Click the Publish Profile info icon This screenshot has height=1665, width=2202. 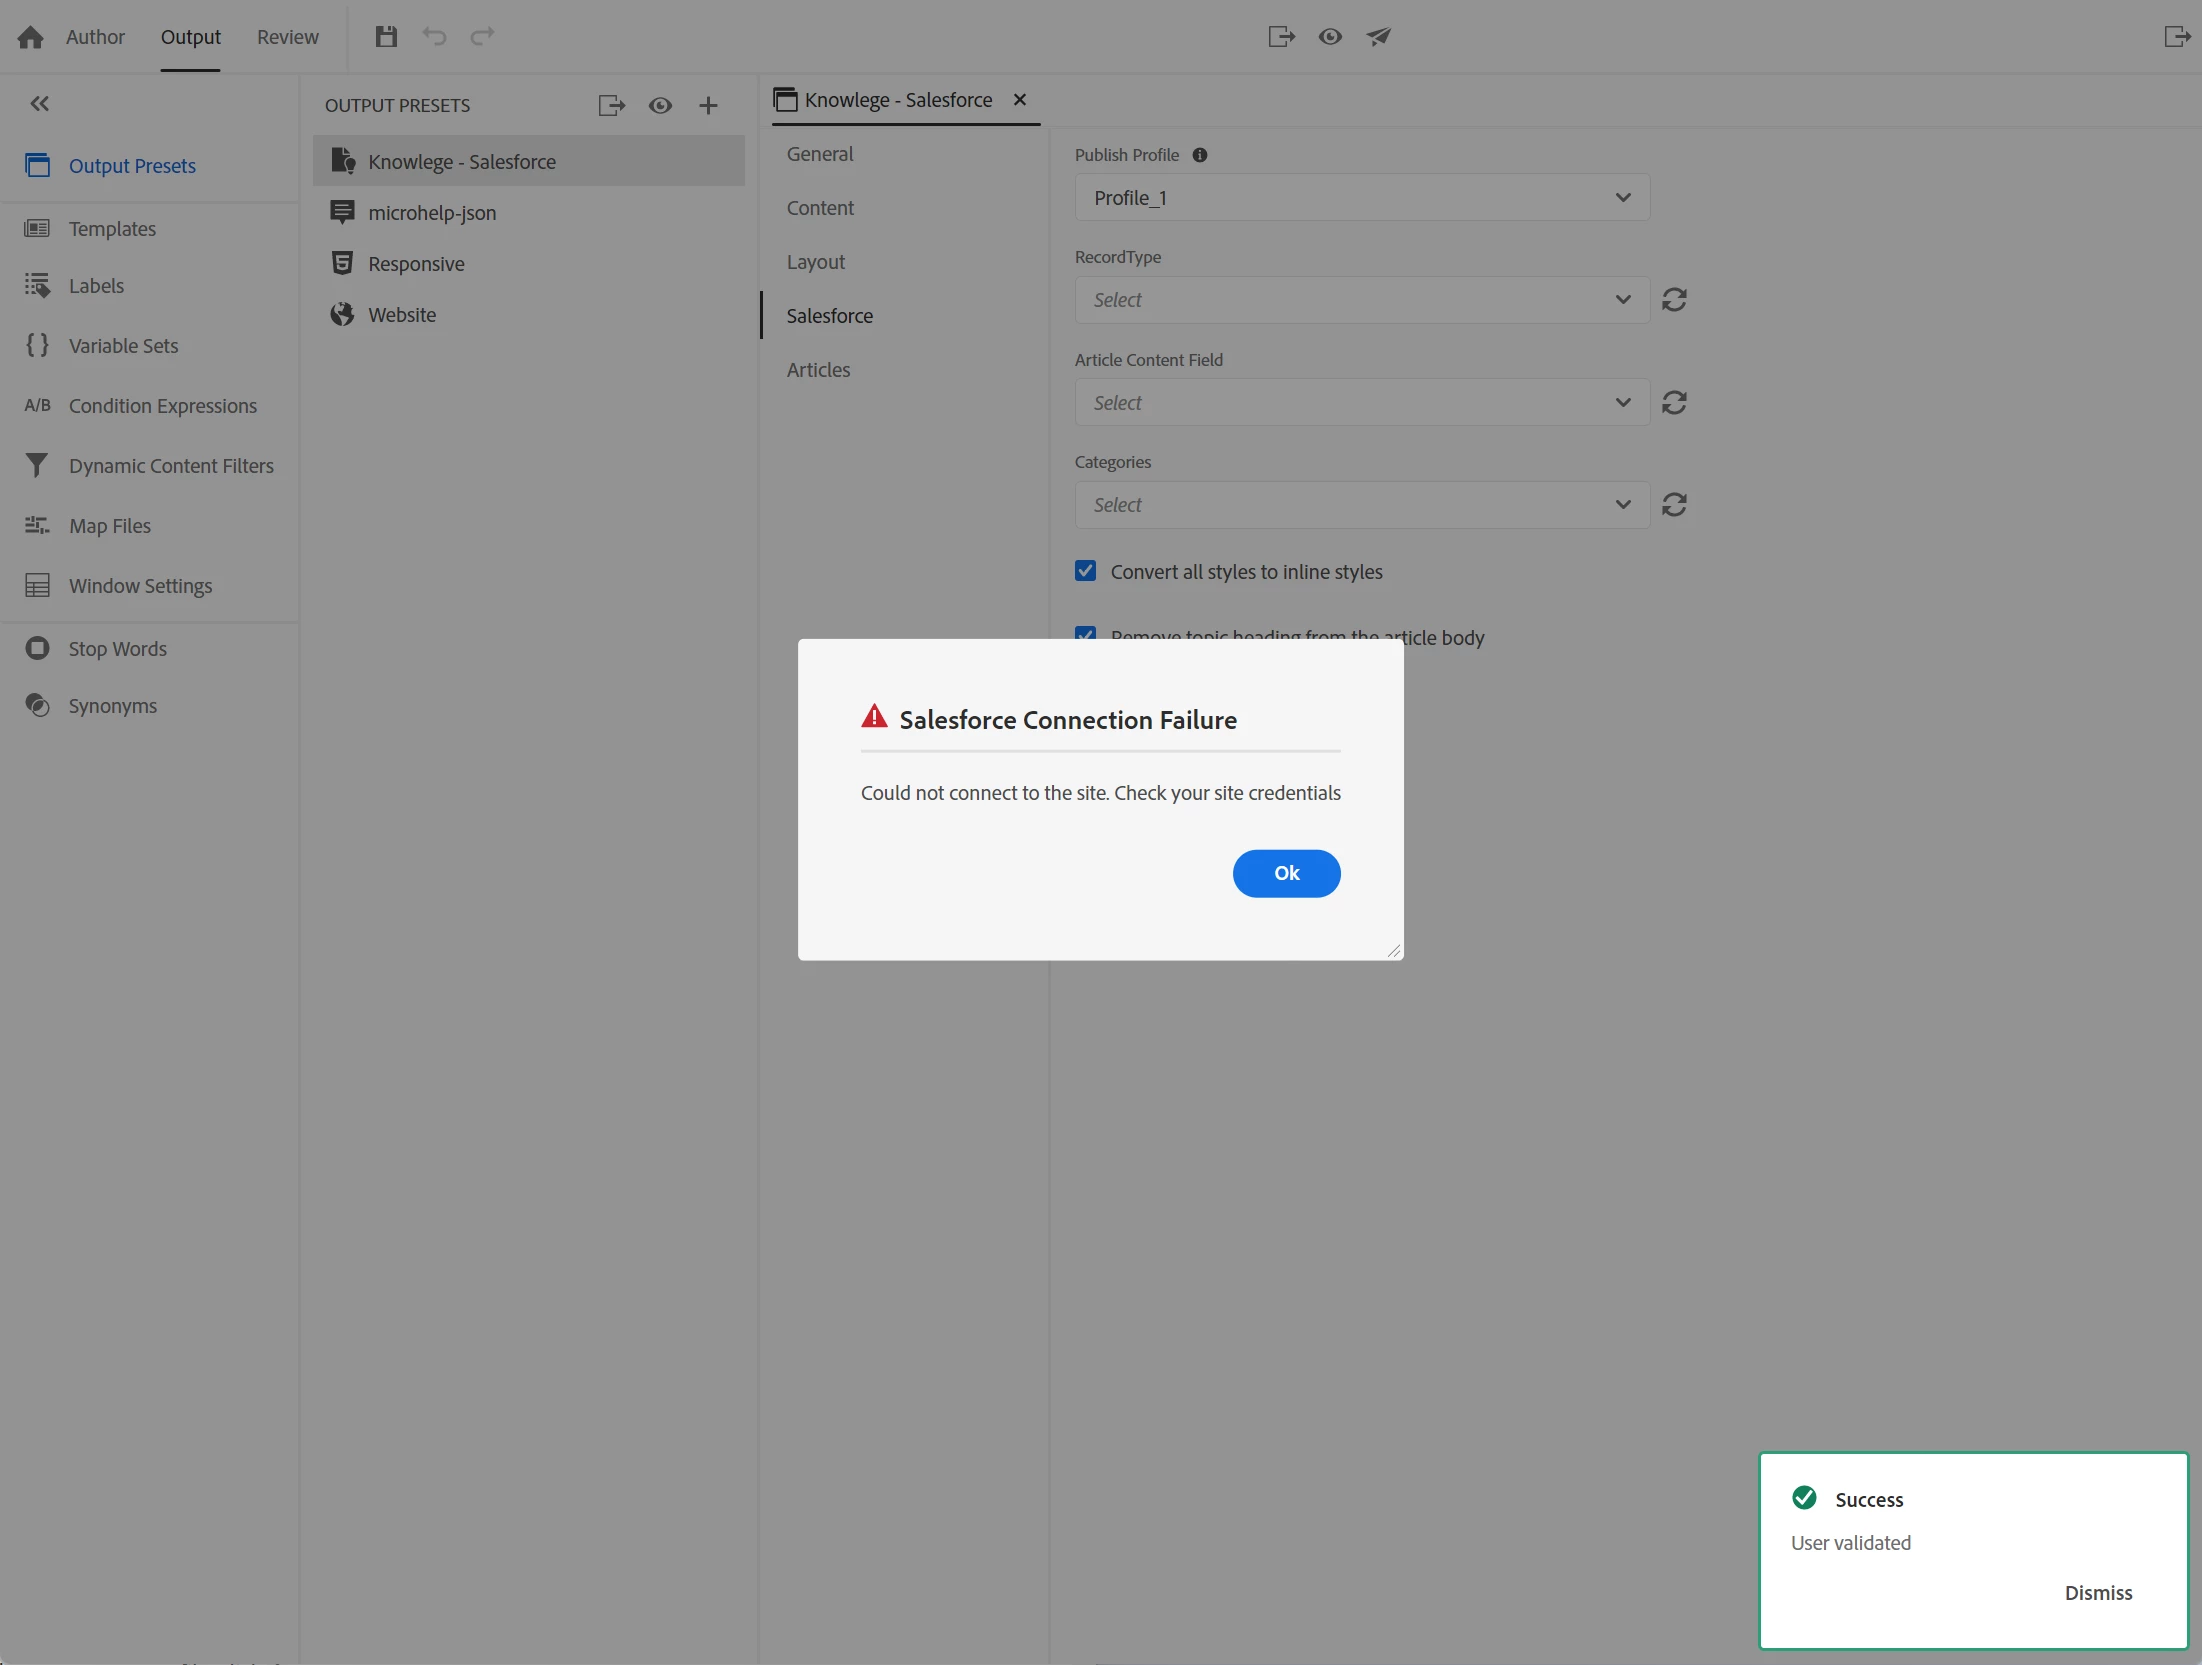click(x=1200, y=155)
